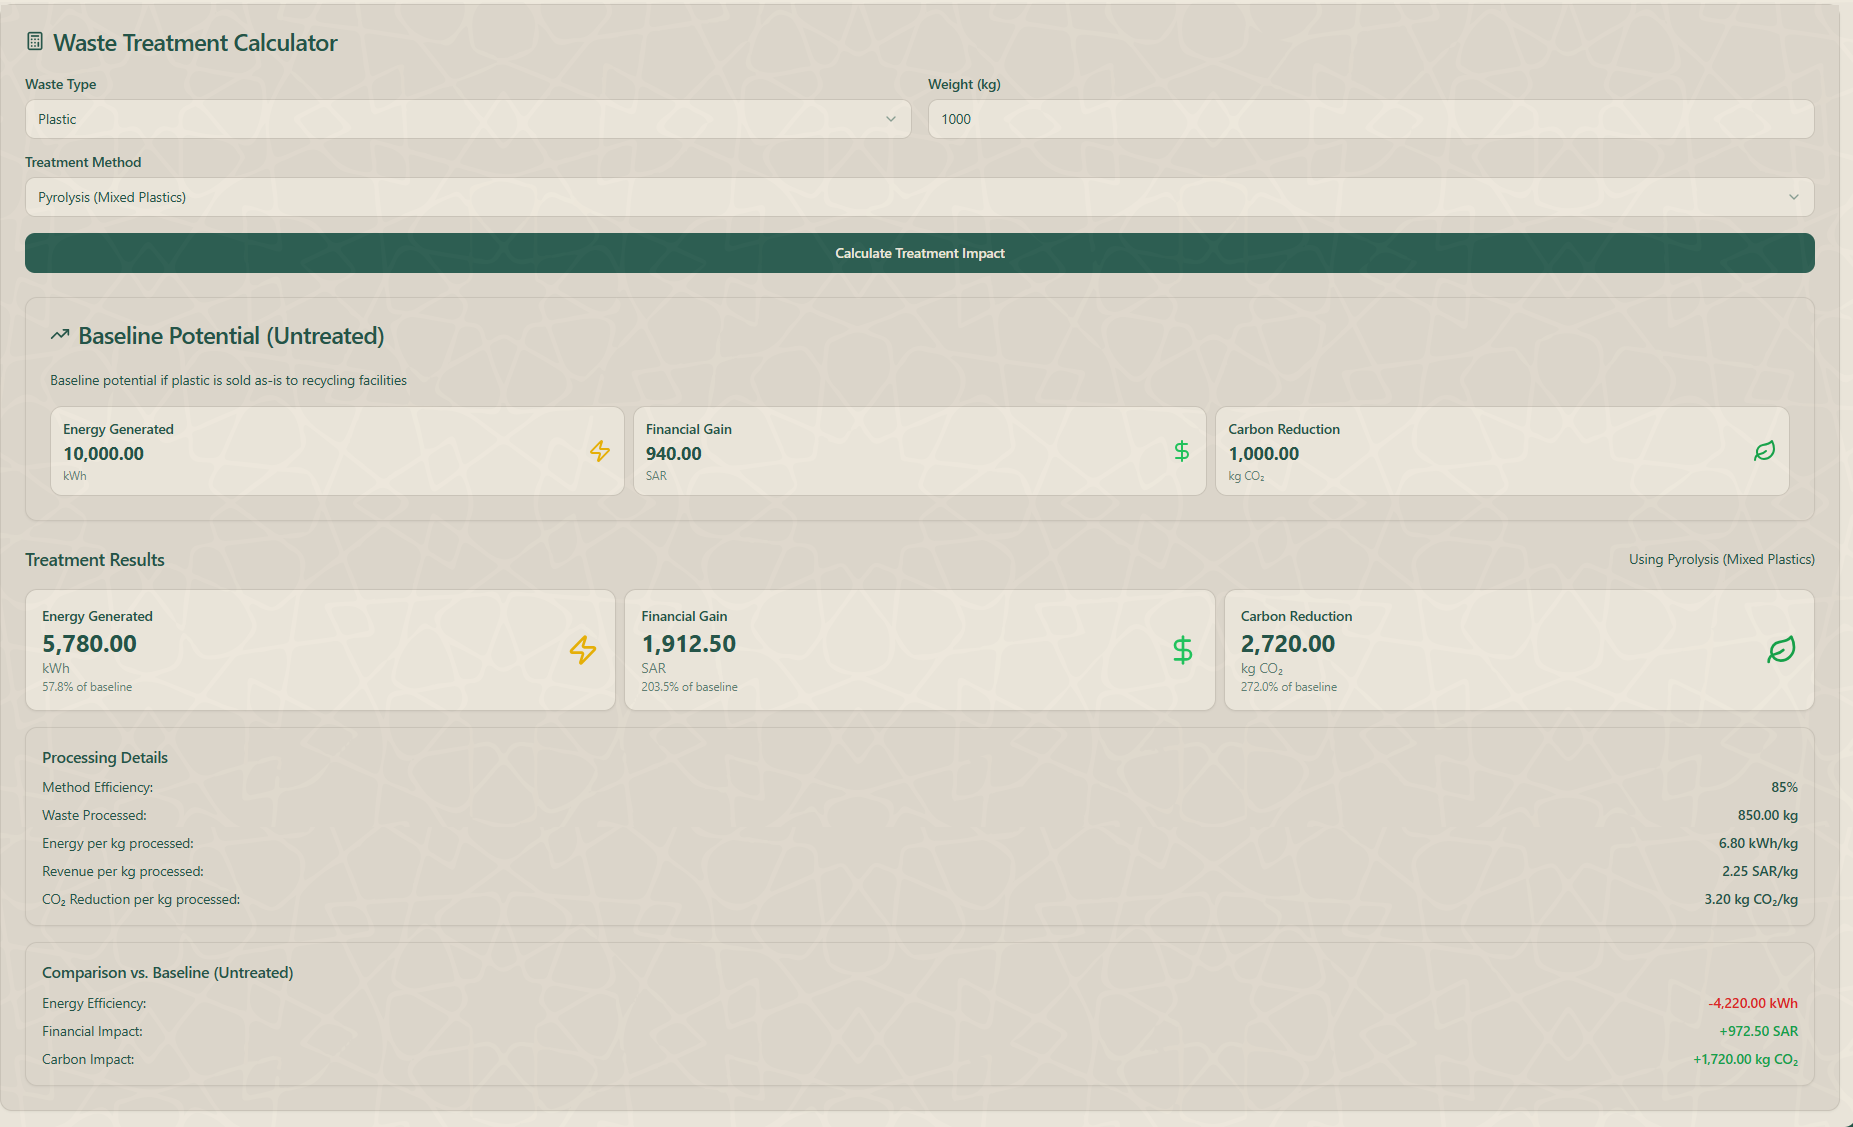Image resolution: width=1853 pixels, height=1127 pixels.
Task: Focus the Weight (kg) input field
Action: [1370, 119]
